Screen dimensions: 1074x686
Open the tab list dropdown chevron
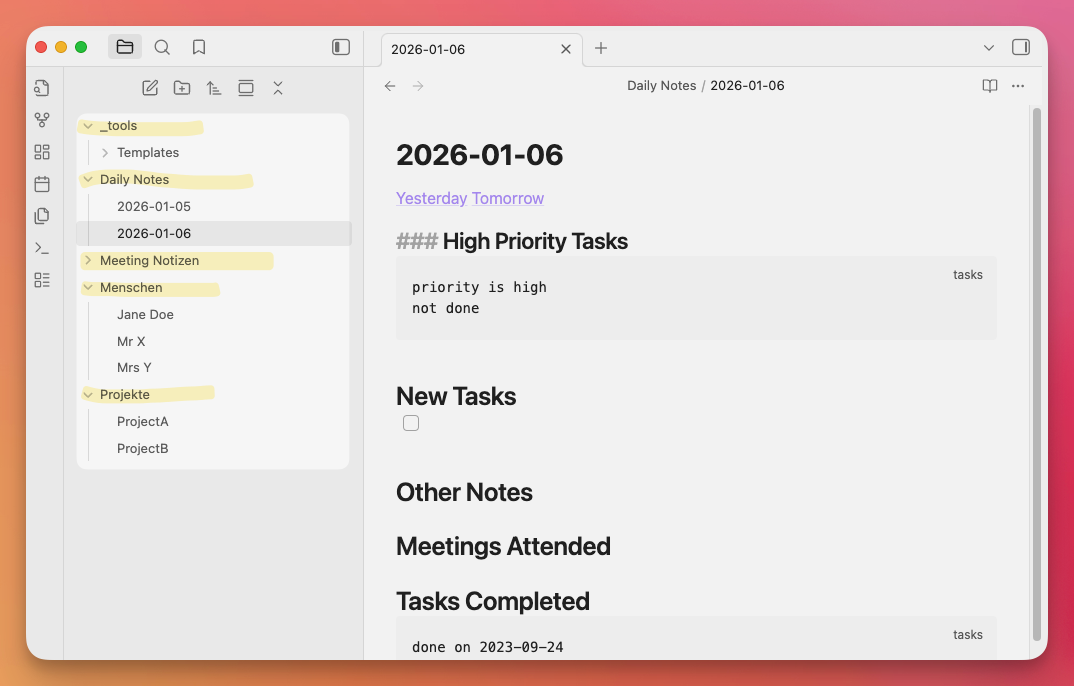(989, 48)
